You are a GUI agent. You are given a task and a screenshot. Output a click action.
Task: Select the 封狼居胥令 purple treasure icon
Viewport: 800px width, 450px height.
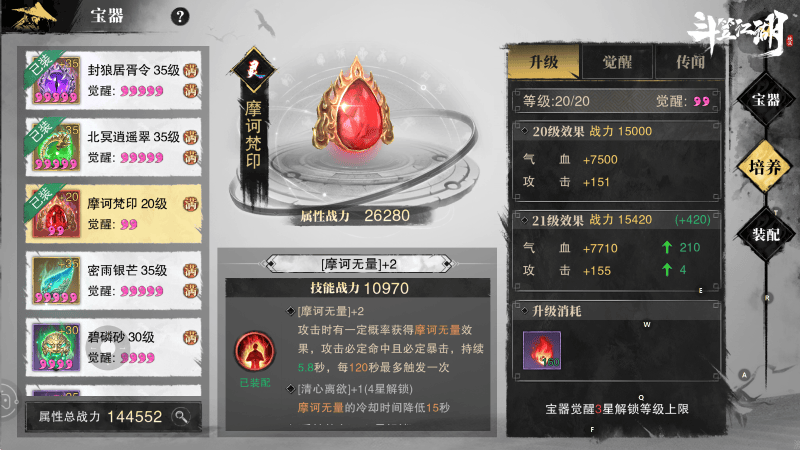pyautogui.click(x=56, y=80)
